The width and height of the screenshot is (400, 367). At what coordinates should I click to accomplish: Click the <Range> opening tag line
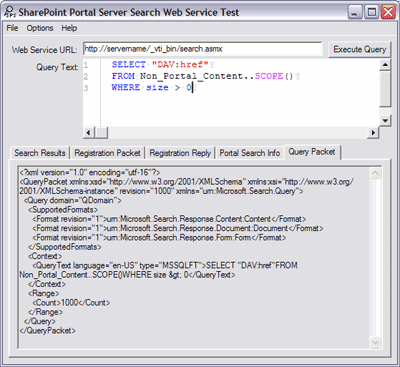click(x=44, y=294)
